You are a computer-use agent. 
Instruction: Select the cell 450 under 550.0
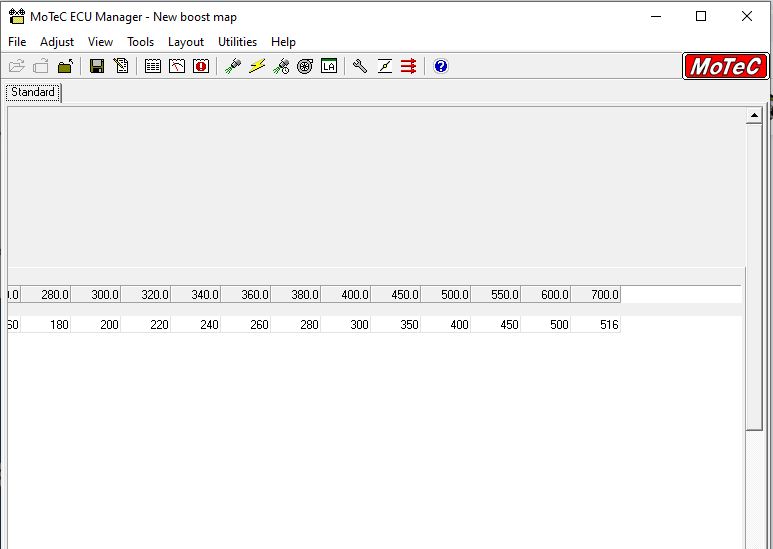[x=496, y=324]
